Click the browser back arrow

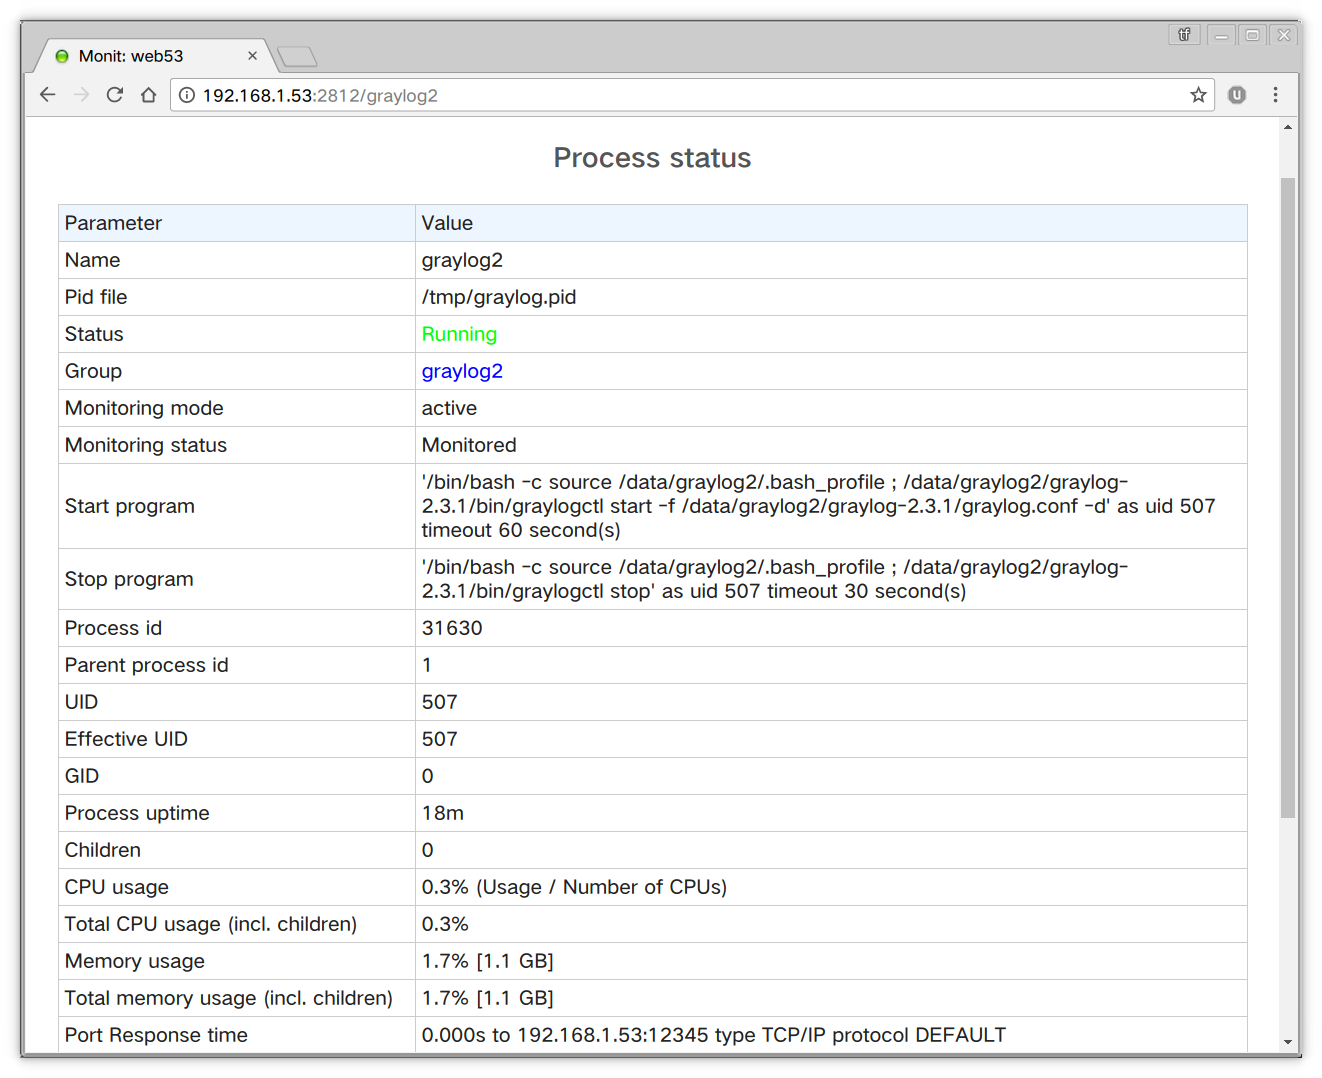pos(47,95)
